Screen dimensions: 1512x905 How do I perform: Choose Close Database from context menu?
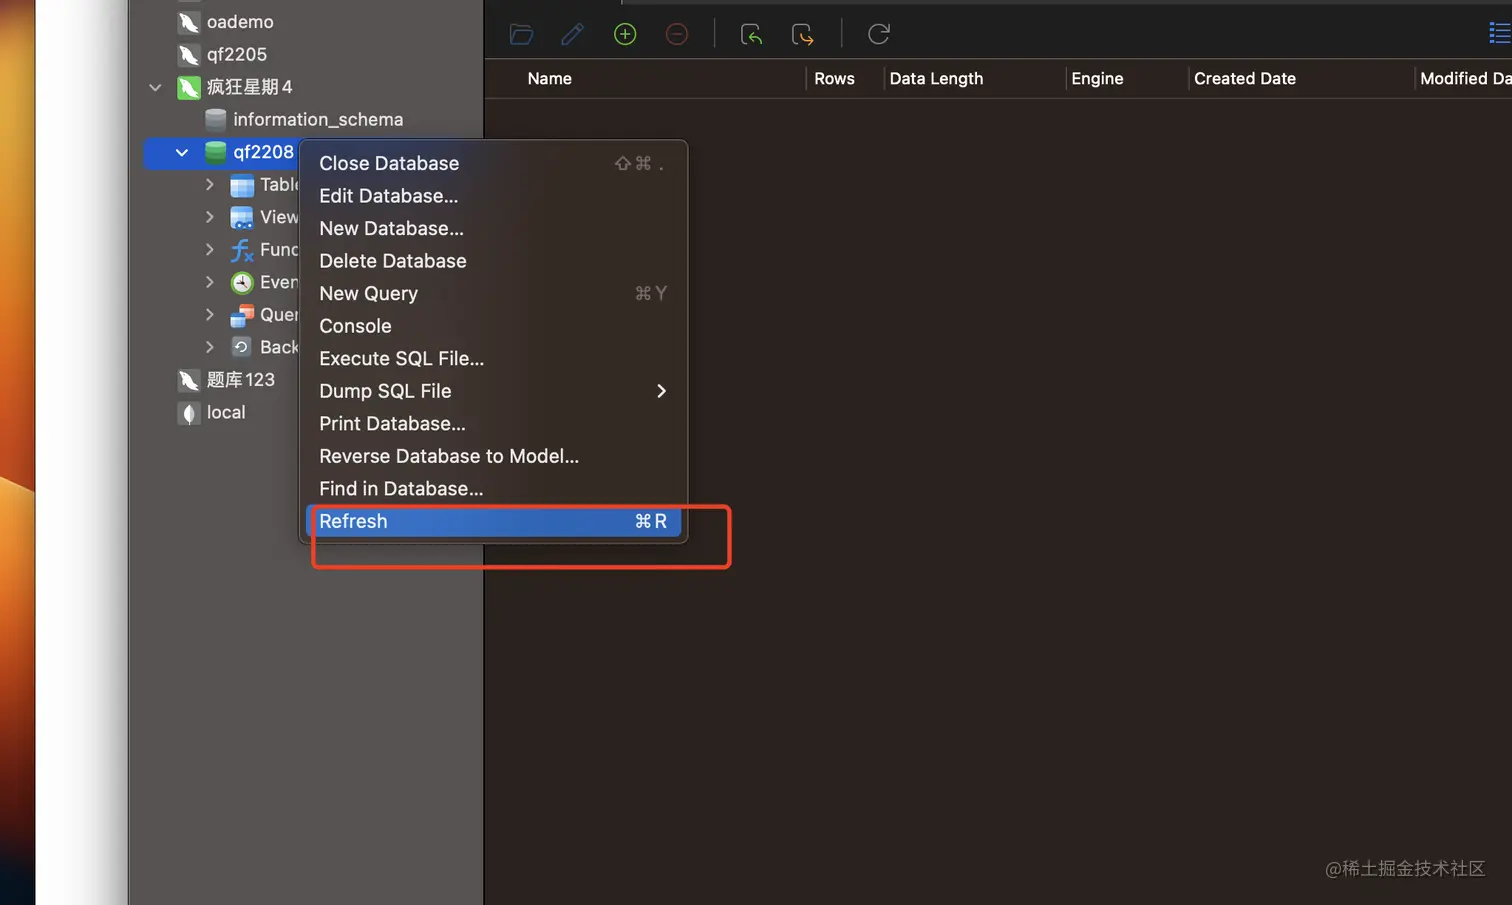click(x=493, y=163)
